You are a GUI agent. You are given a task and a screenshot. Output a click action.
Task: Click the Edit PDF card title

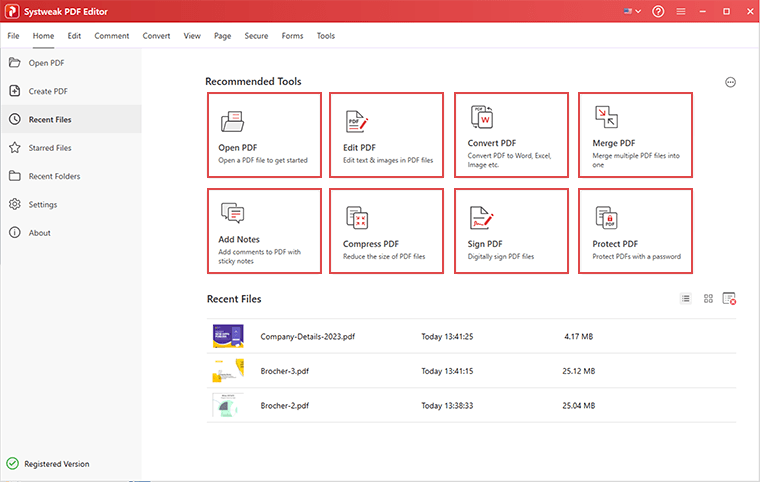pos(359,147)
